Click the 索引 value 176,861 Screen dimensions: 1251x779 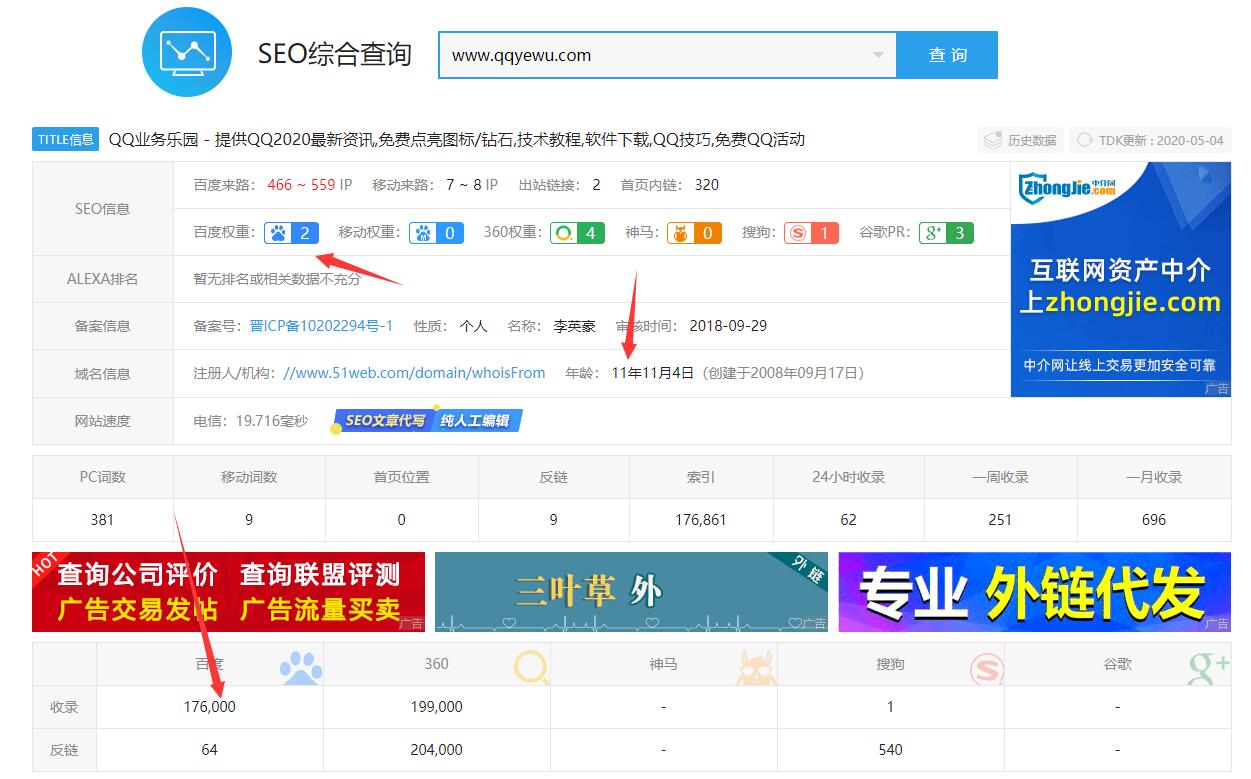(701, 520)
